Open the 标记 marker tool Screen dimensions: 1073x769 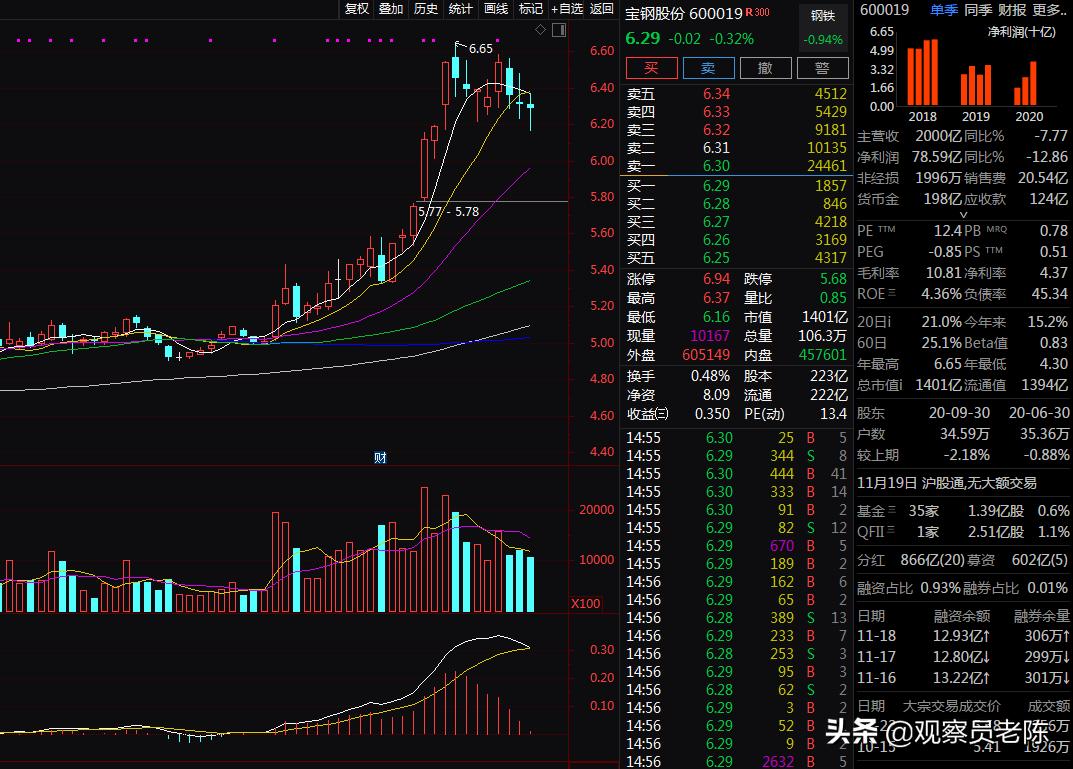[x=531, y=8]
